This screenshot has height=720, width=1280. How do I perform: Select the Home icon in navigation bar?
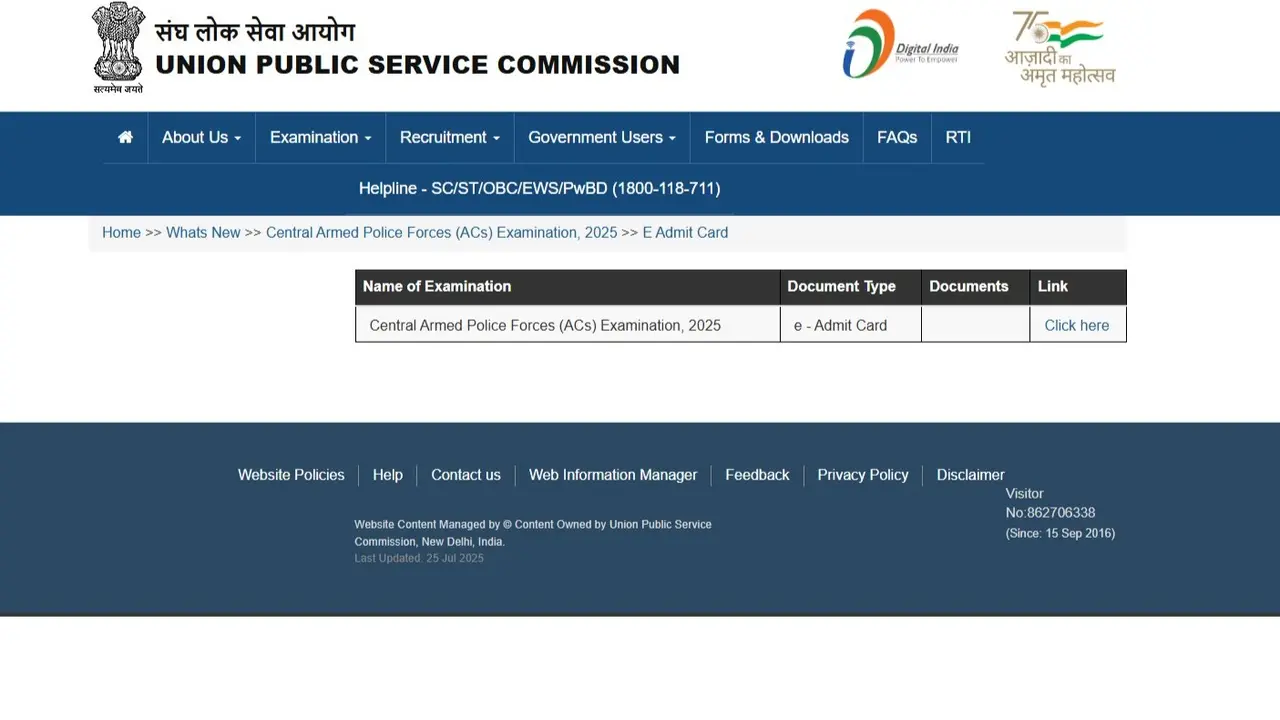pos(124,137)
